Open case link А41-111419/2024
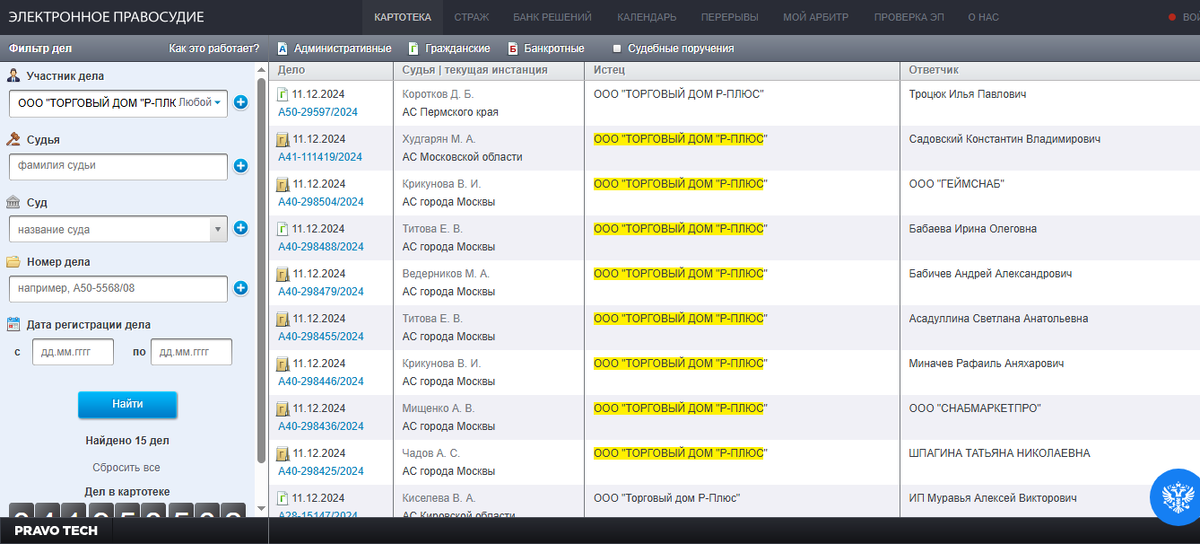 click(320, 157)
